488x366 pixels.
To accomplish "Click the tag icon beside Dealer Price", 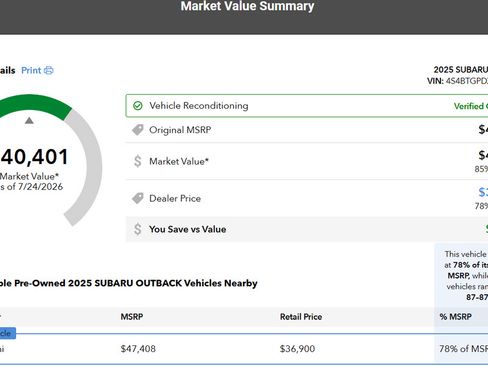I will tap(137, 198).
